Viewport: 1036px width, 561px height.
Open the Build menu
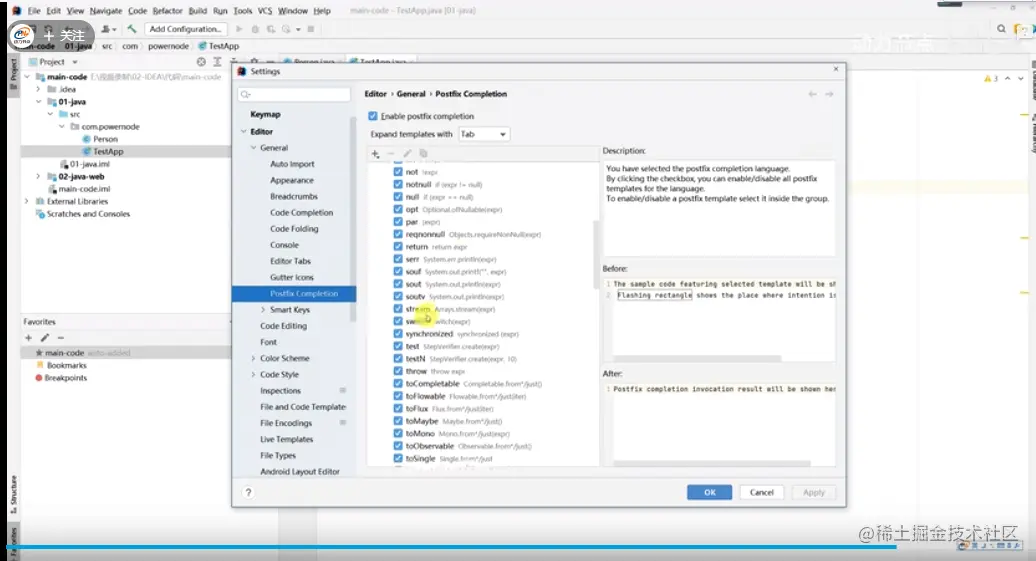pyautogui.click(x=198, y=11)
